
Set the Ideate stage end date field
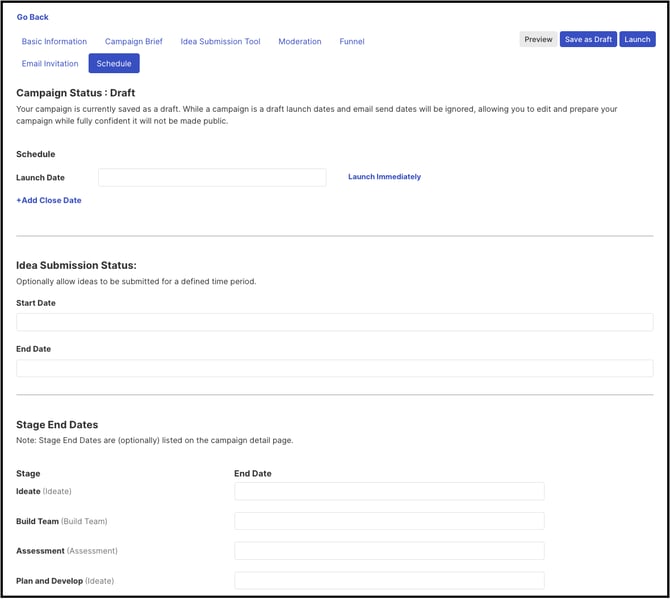[x=389, y=491]
